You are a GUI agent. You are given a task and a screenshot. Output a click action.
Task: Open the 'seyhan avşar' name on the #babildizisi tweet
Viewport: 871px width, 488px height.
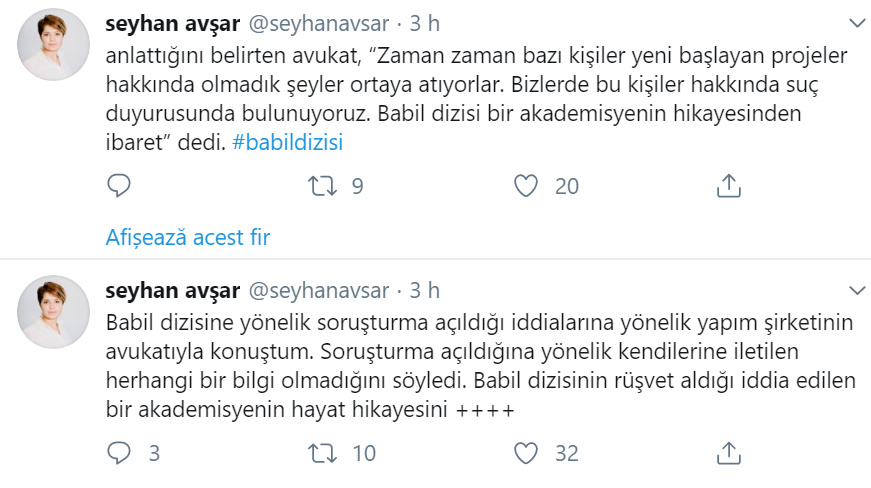pos(172,22)
